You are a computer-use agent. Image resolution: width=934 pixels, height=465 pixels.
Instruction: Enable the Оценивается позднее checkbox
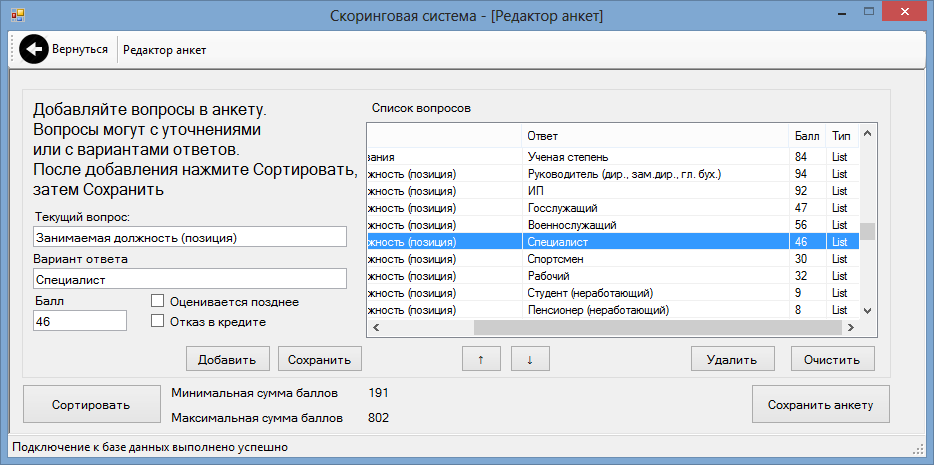click(157, 301)
